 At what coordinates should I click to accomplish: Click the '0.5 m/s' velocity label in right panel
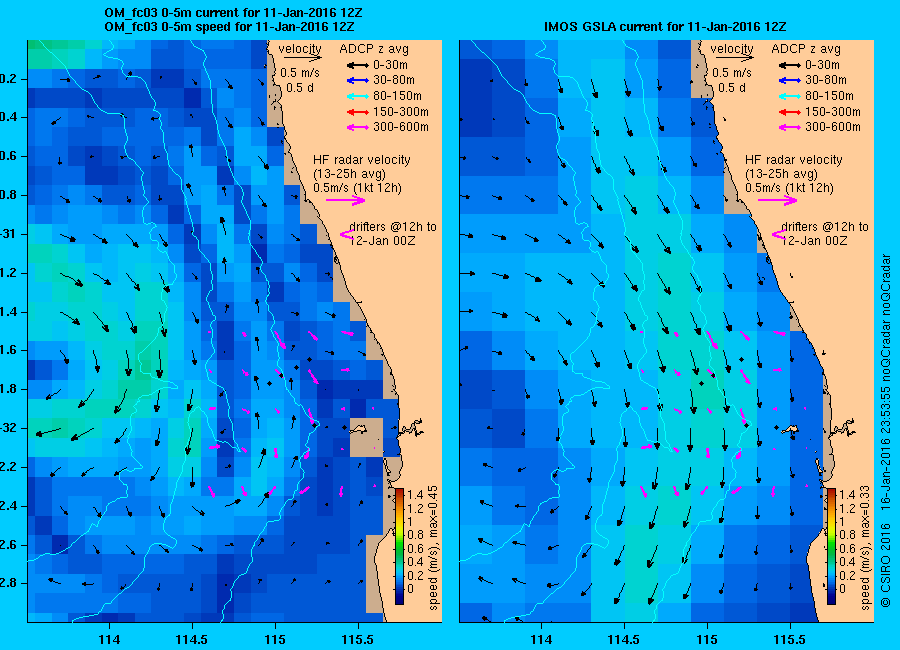[x=732, y=73]
